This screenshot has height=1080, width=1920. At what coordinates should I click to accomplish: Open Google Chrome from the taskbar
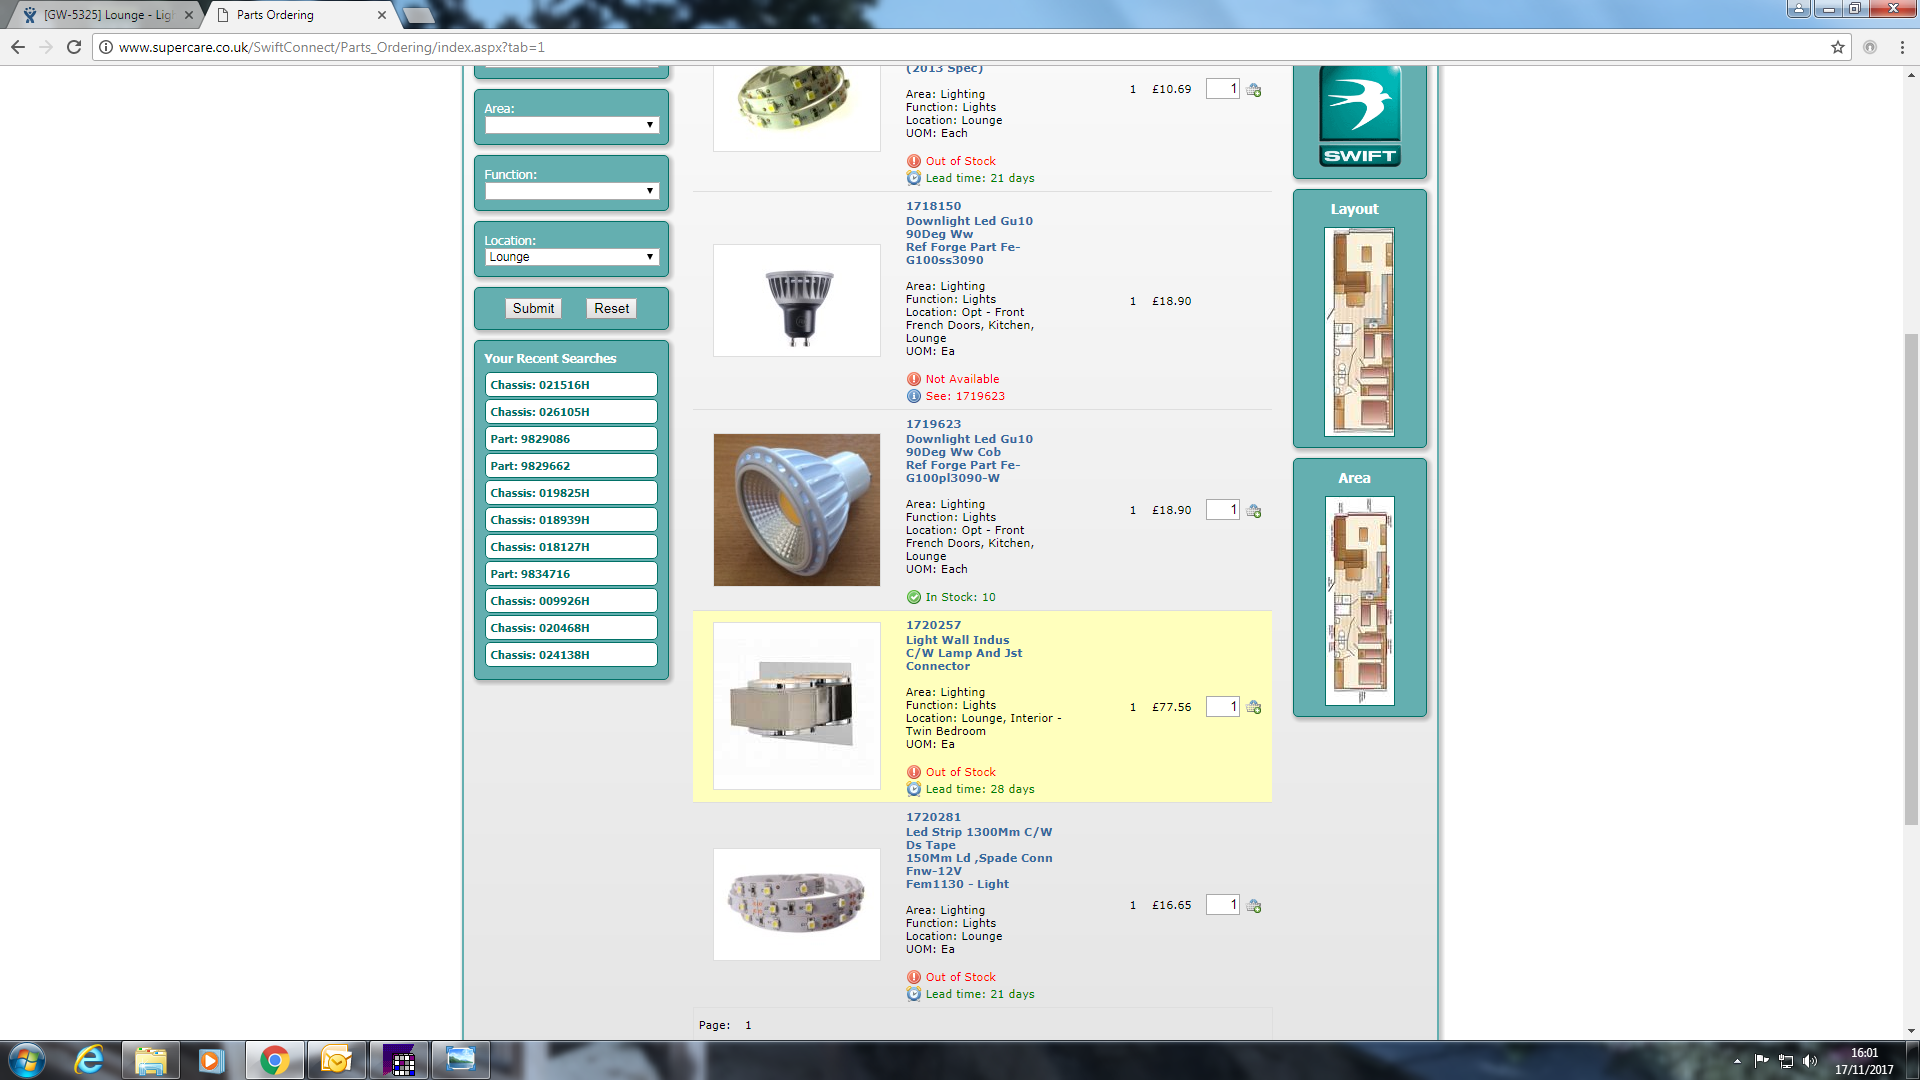(274, 1060)
